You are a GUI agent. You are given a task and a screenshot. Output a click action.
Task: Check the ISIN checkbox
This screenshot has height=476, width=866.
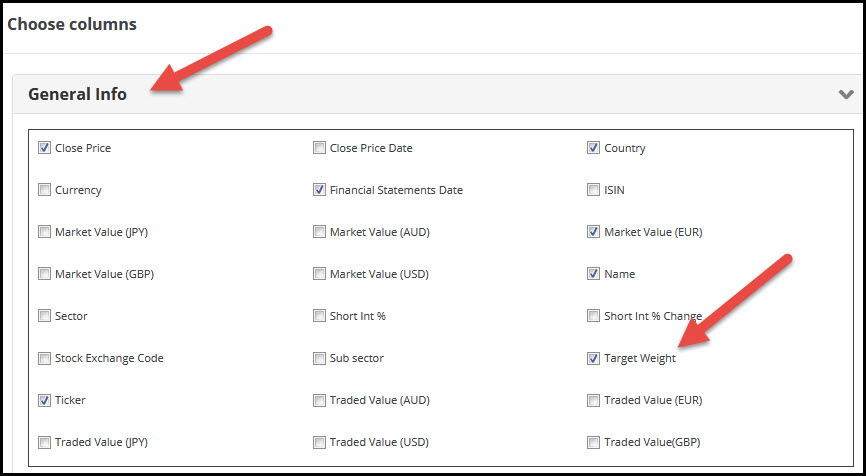(x=594, y=190)
